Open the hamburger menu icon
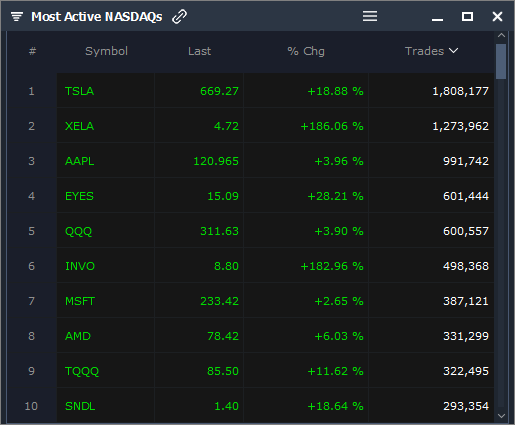 click(370, 16)
